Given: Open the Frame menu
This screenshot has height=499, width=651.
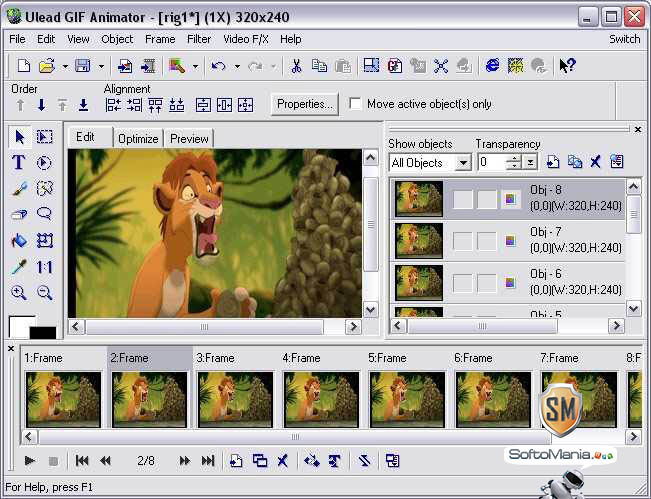Looking at the screenshot, I should tap(160, 39).
